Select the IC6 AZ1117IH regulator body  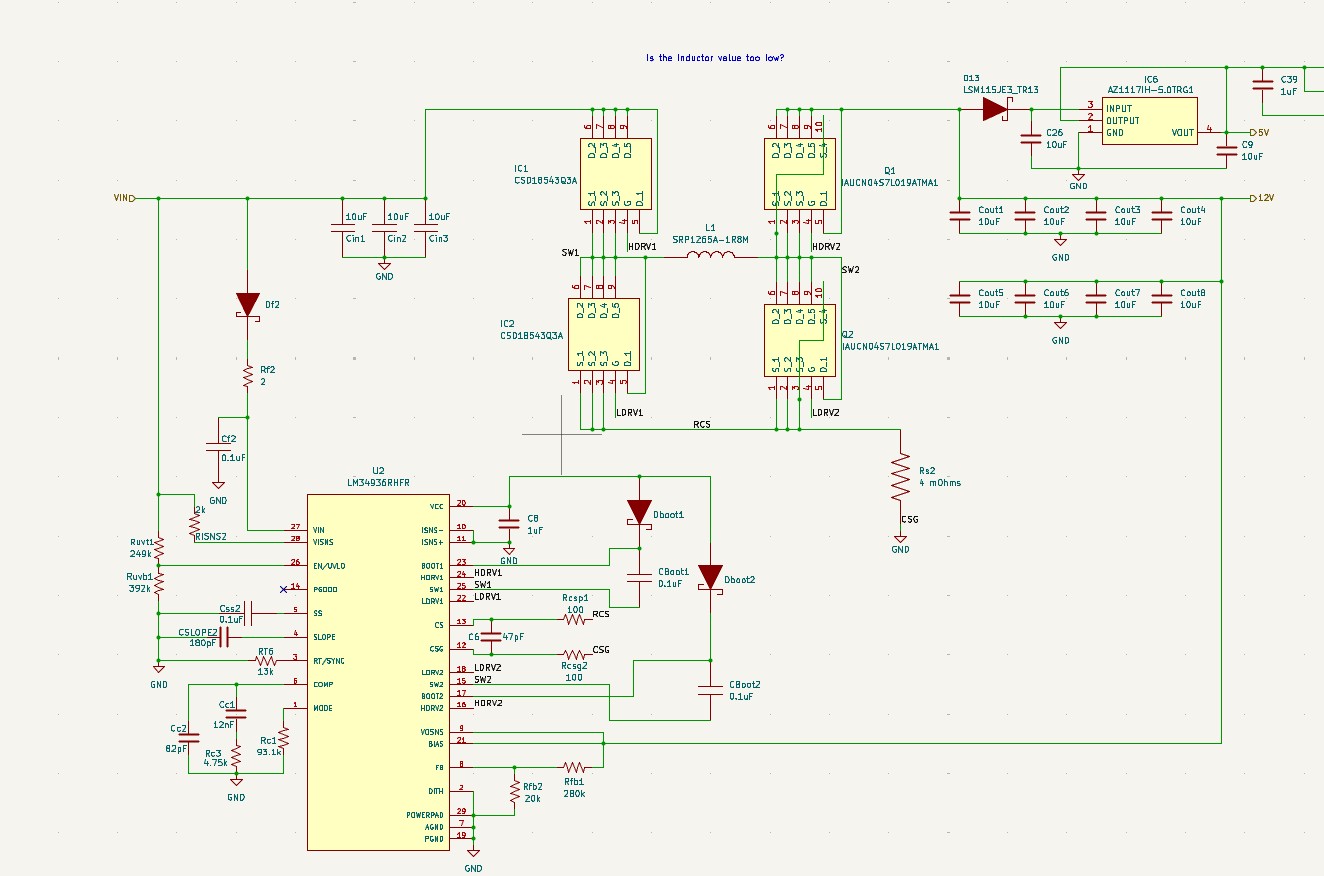1150,121
